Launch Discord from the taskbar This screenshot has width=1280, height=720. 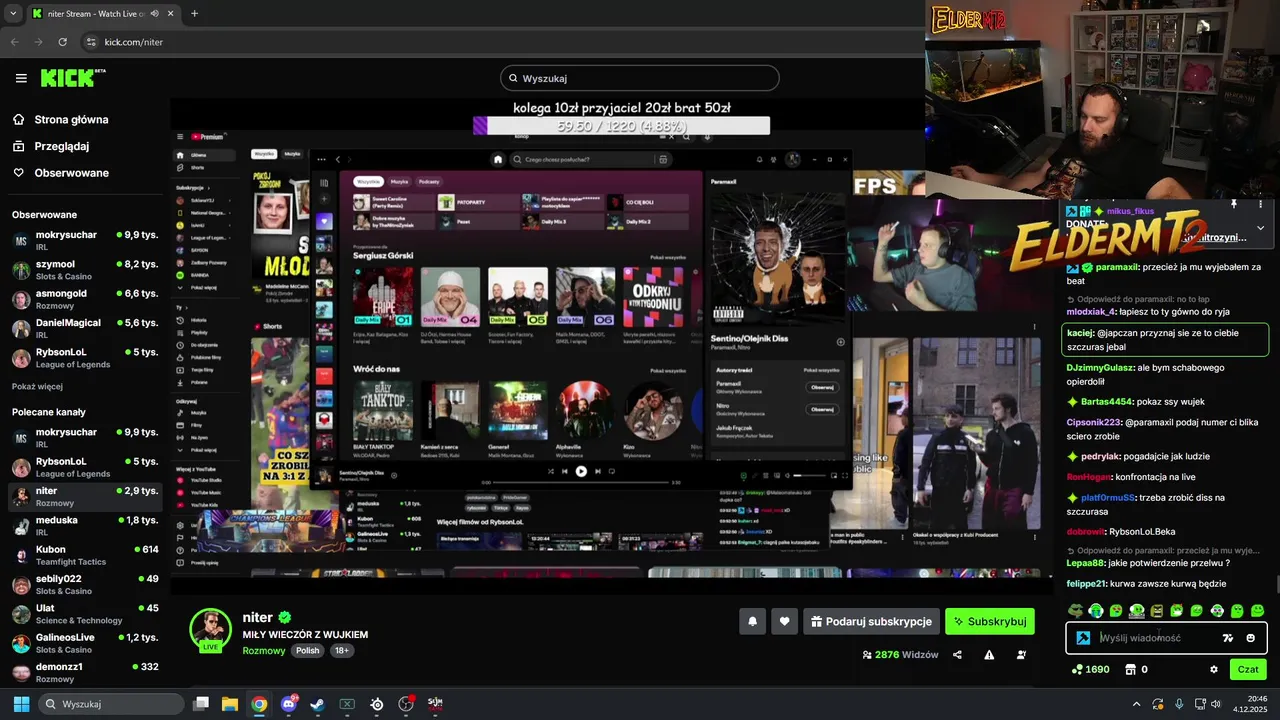(290, 704)
